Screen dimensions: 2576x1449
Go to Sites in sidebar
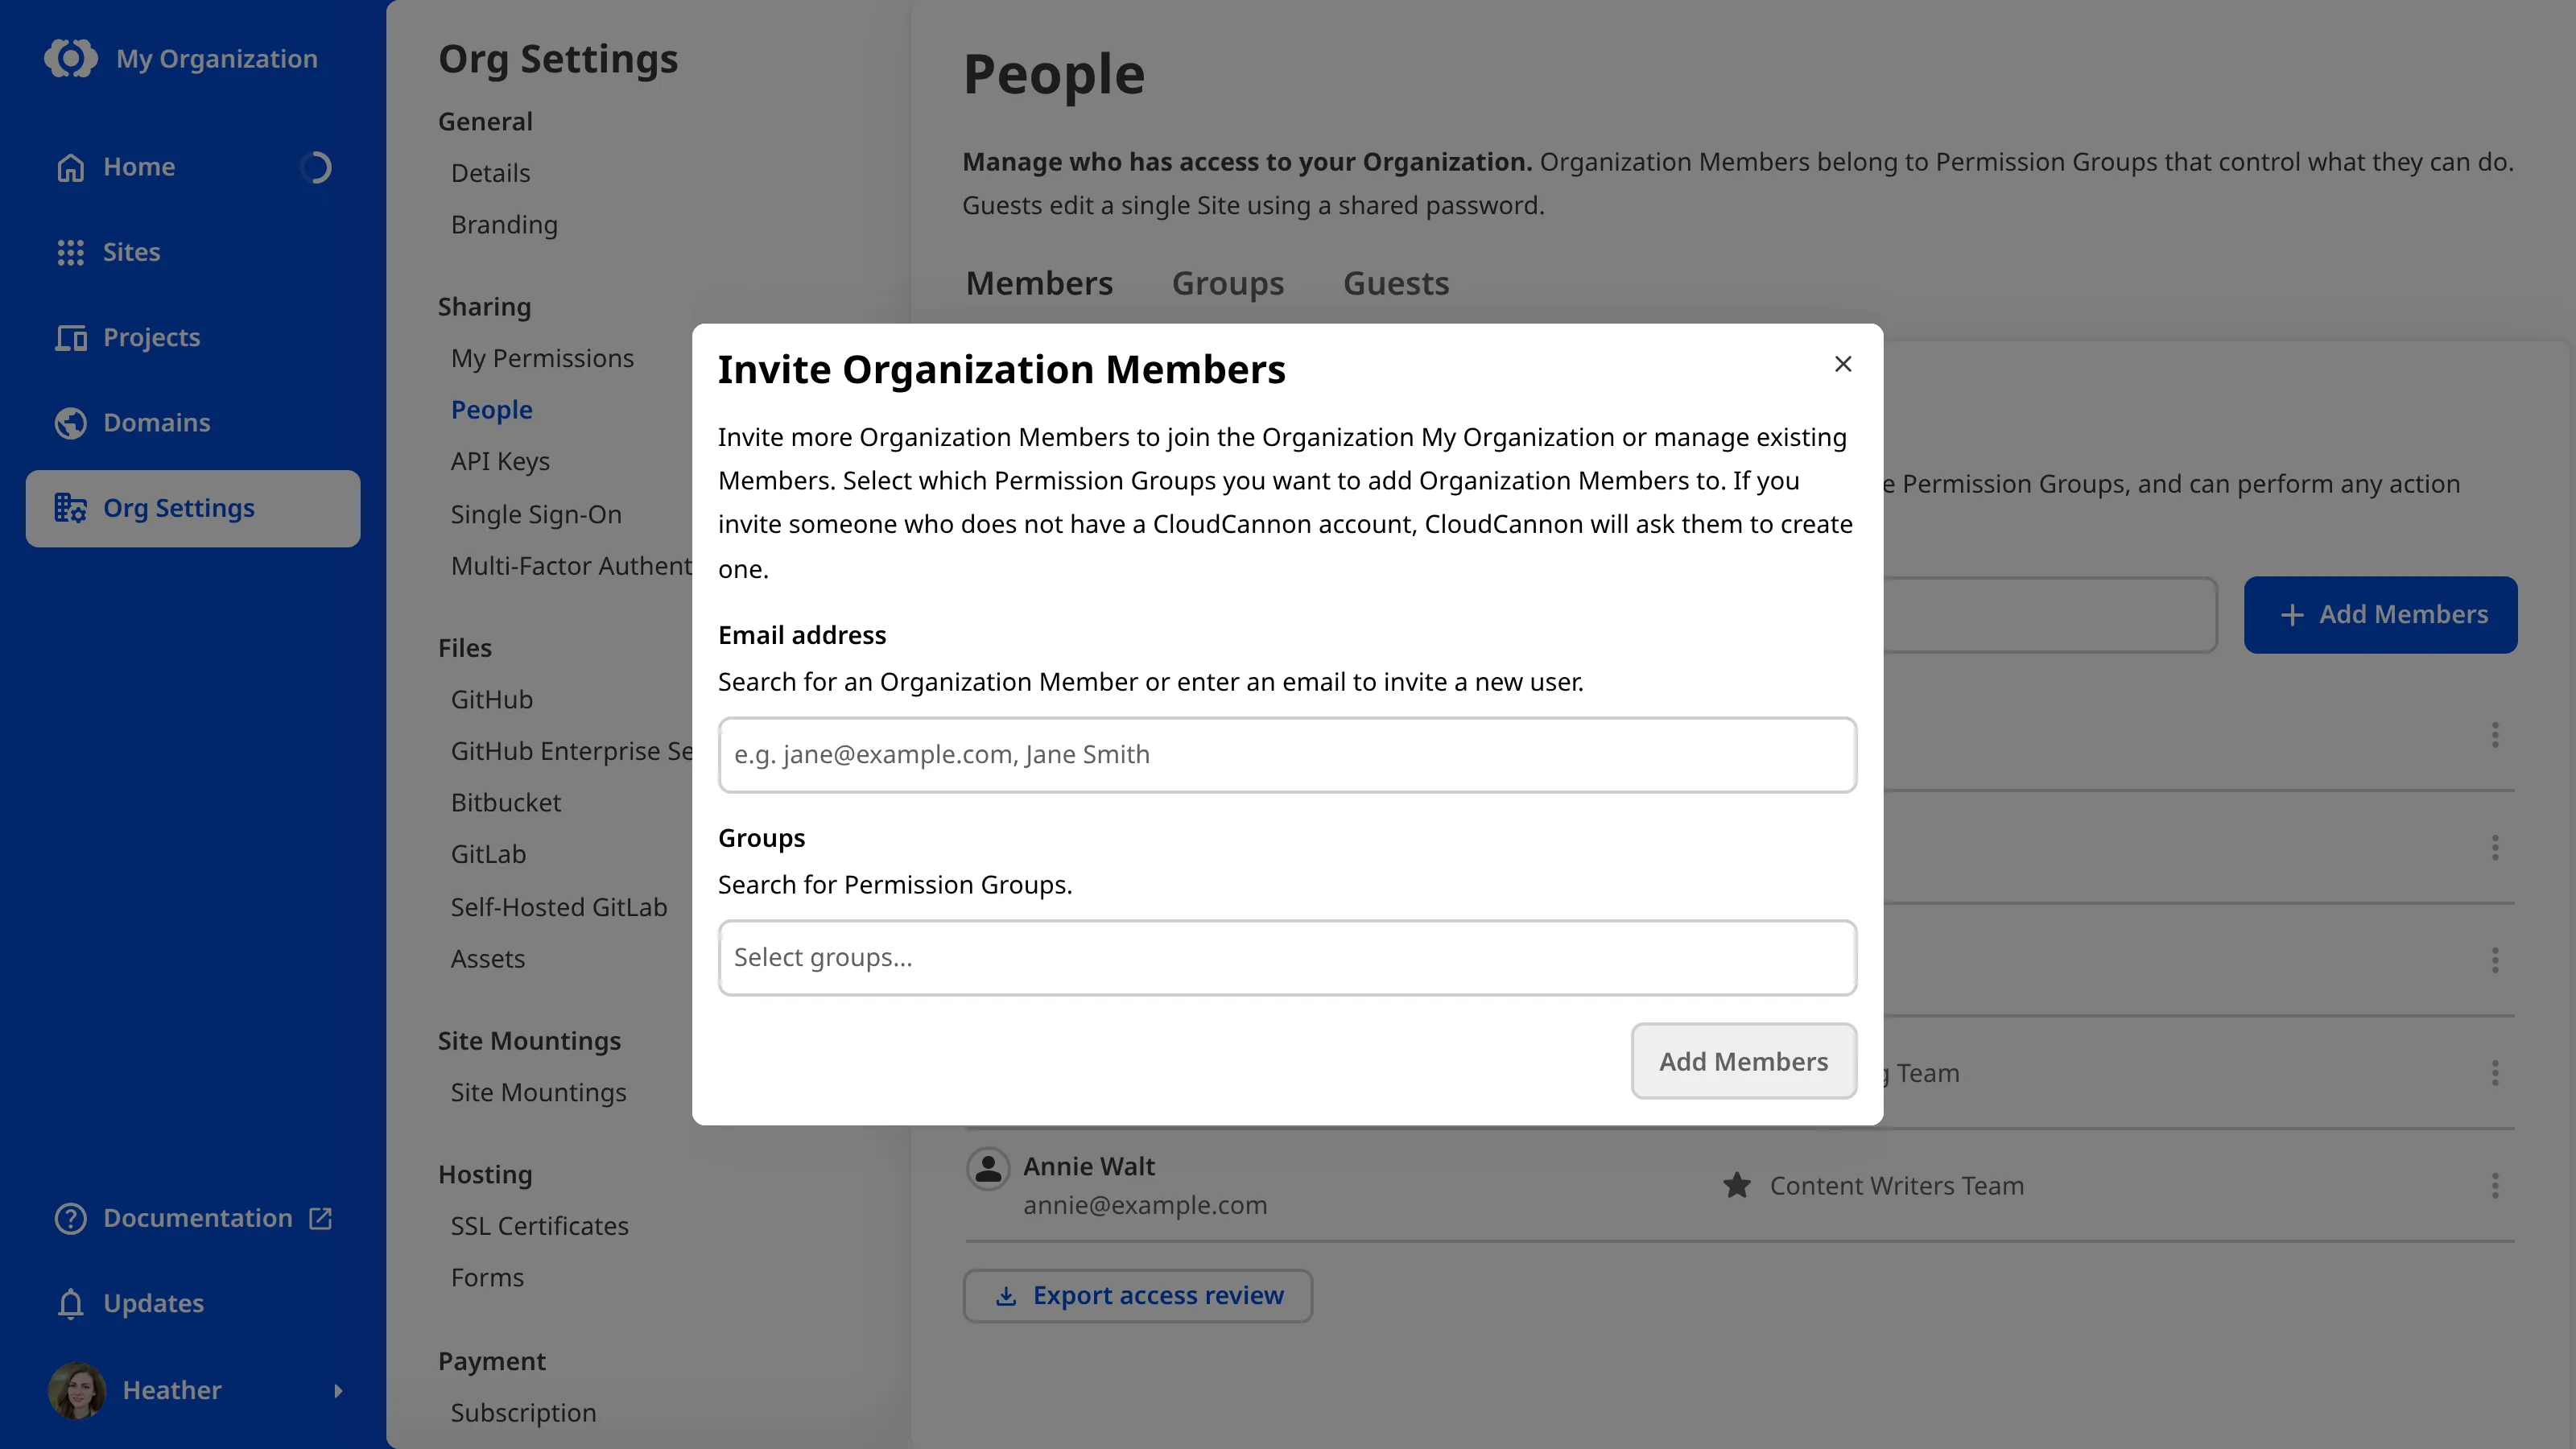point(193,252)
